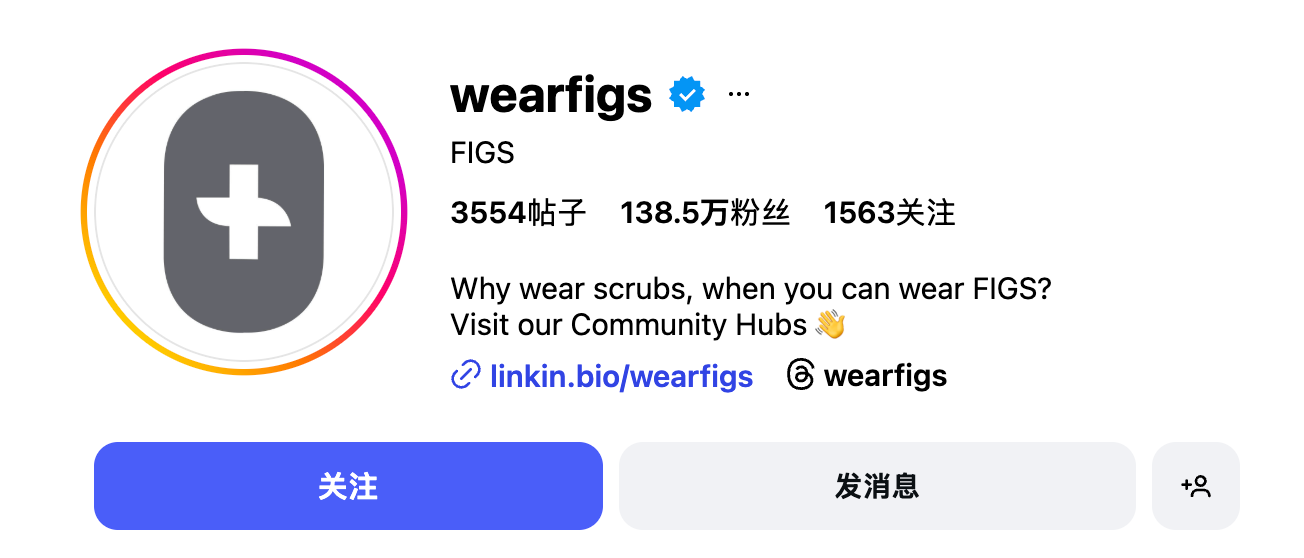
Task: Open the 138.5万粉丝 followers list
Action: pyautogui.click(x=705, y=213)
